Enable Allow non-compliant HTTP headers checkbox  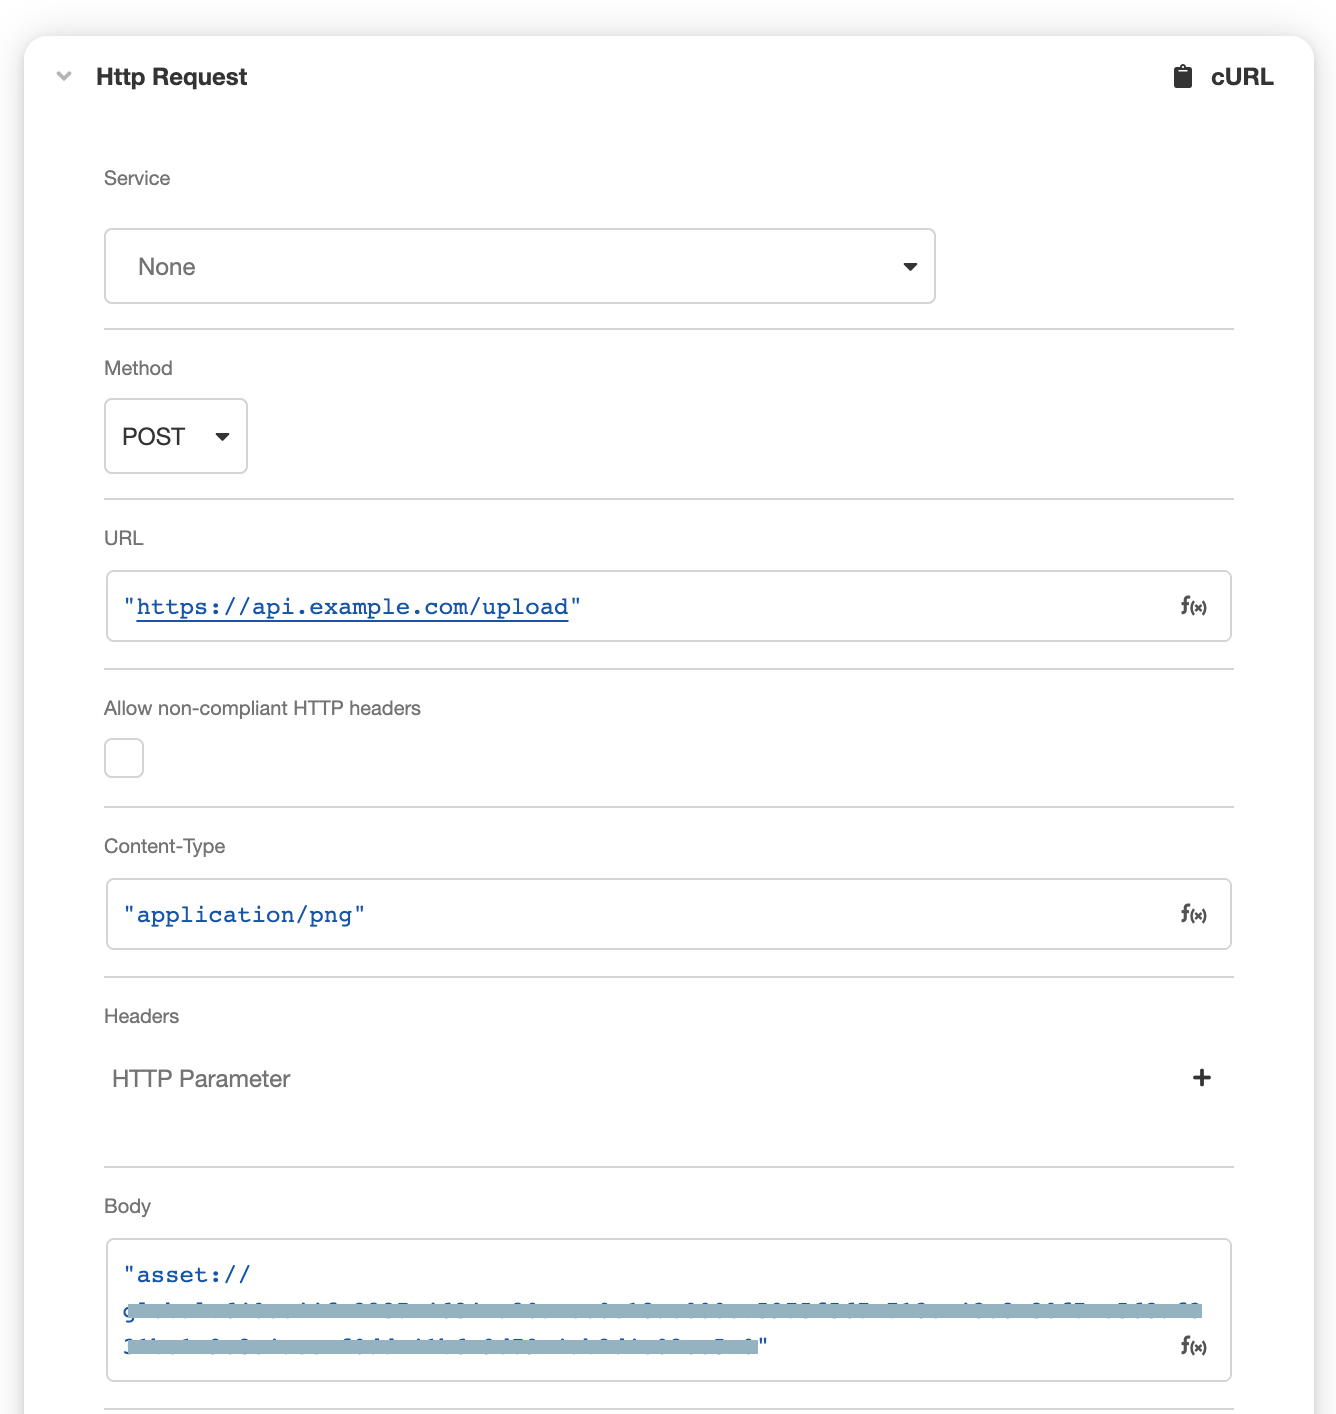(x=124, y=758)
